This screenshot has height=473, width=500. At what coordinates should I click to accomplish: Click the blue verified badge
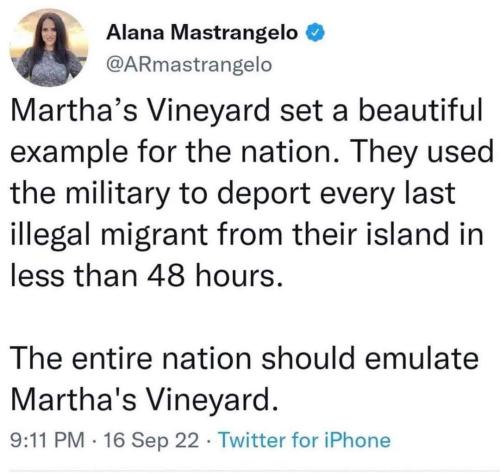pyautogui.click(x=315, y=33)
